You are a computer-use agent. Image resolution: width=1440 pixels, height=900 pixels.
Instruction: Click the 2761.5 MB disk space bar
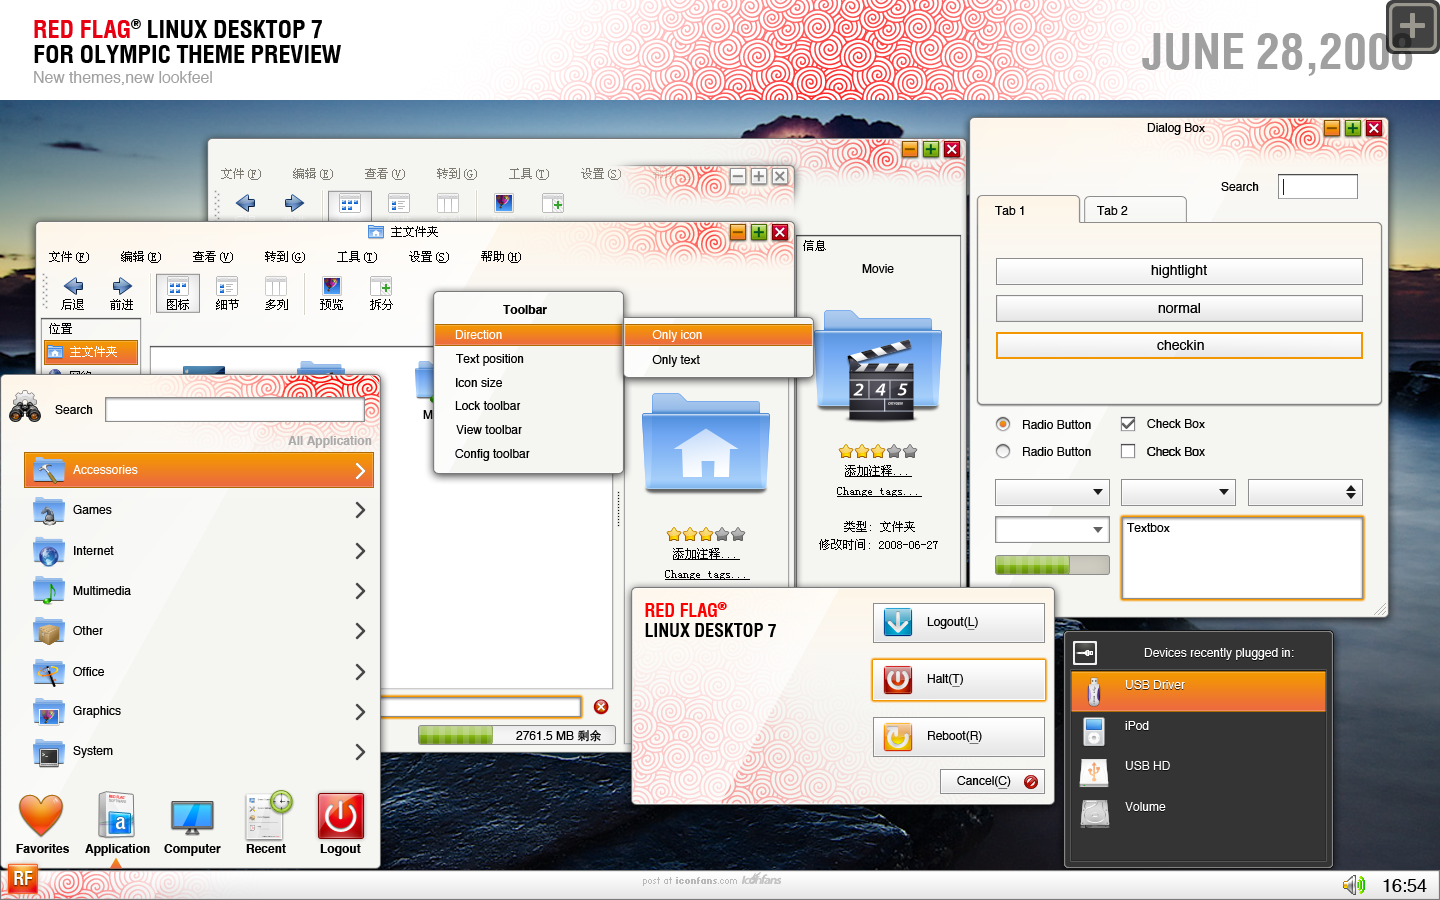click(517, 735)
